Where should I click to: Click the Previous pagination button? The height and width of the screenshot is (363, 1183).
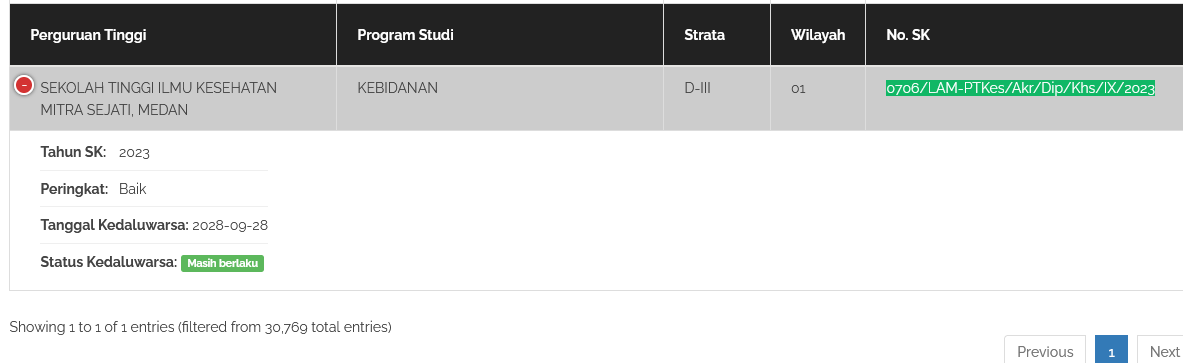1045,351
